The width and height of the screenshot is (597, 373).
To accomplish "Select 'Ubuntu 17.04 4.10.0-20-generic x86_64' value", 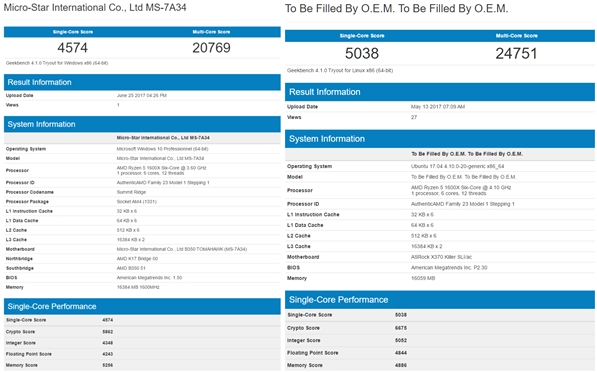I will (457, 166).
